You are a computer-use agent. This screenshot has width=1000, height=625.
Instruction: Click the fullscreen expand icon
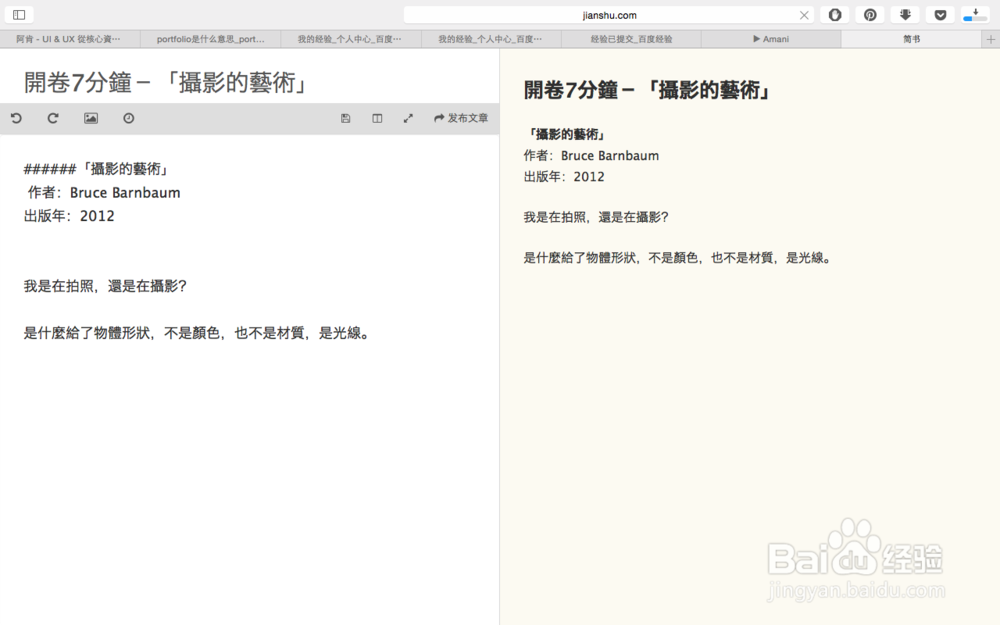click(408, 118)
